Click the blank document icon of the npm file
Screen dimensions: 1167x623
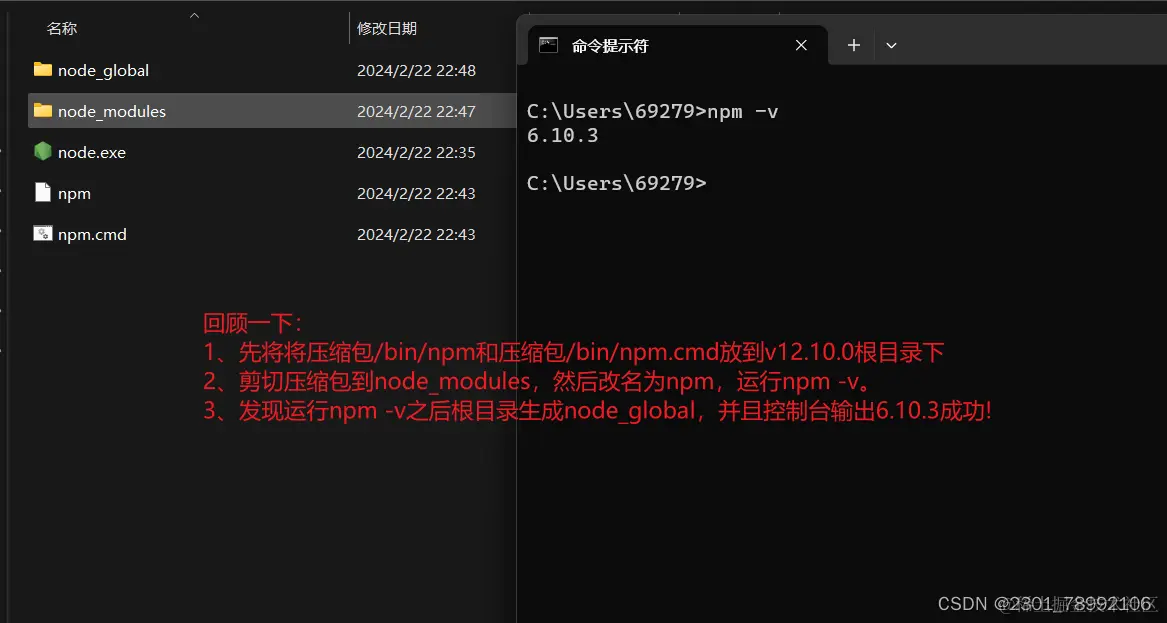[x=42, y=193]
